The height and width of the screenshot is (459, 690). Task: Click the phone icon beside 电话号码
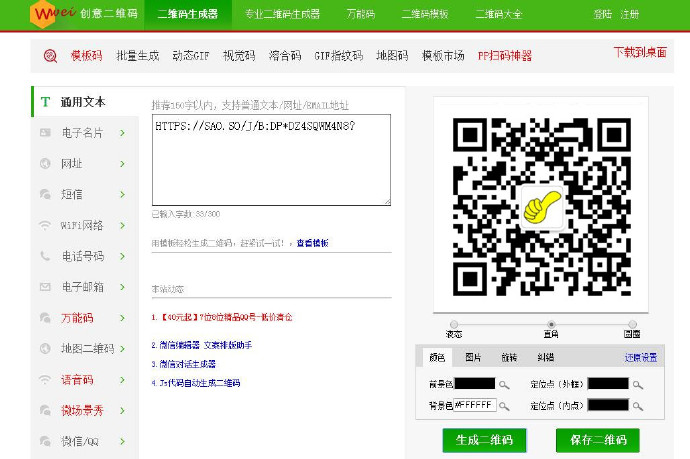pos(45,256)
